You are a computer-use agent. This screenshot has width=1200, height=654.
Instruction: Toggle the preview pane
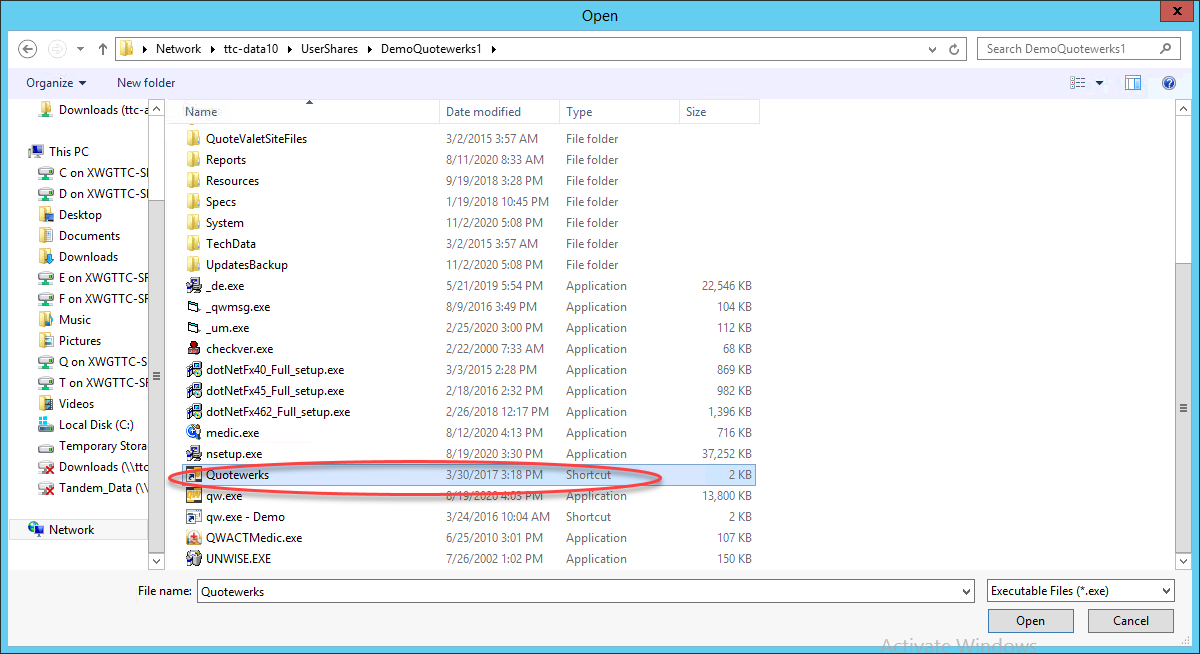(1133, 83)
